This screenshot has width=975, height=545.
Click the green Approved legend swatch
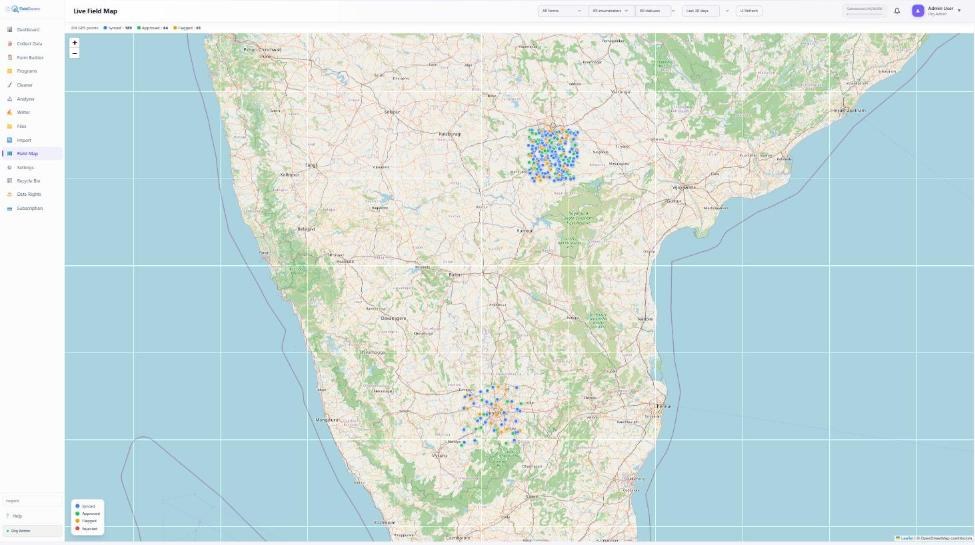tap(78, 514)
